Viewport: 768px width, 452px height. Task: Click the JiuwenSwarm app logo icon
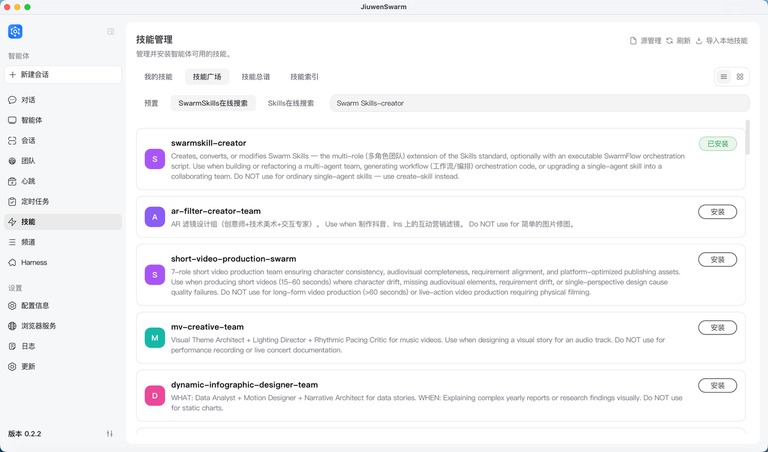point(15,31)
